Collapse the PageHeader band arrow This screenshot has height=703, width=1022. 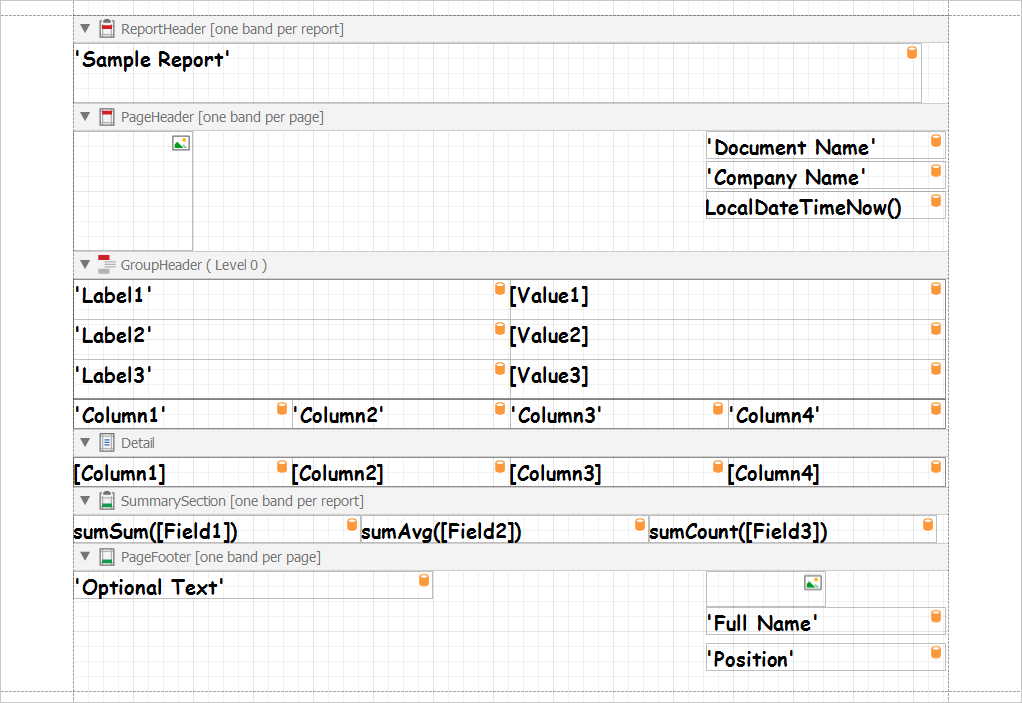(x=85, y=117)
